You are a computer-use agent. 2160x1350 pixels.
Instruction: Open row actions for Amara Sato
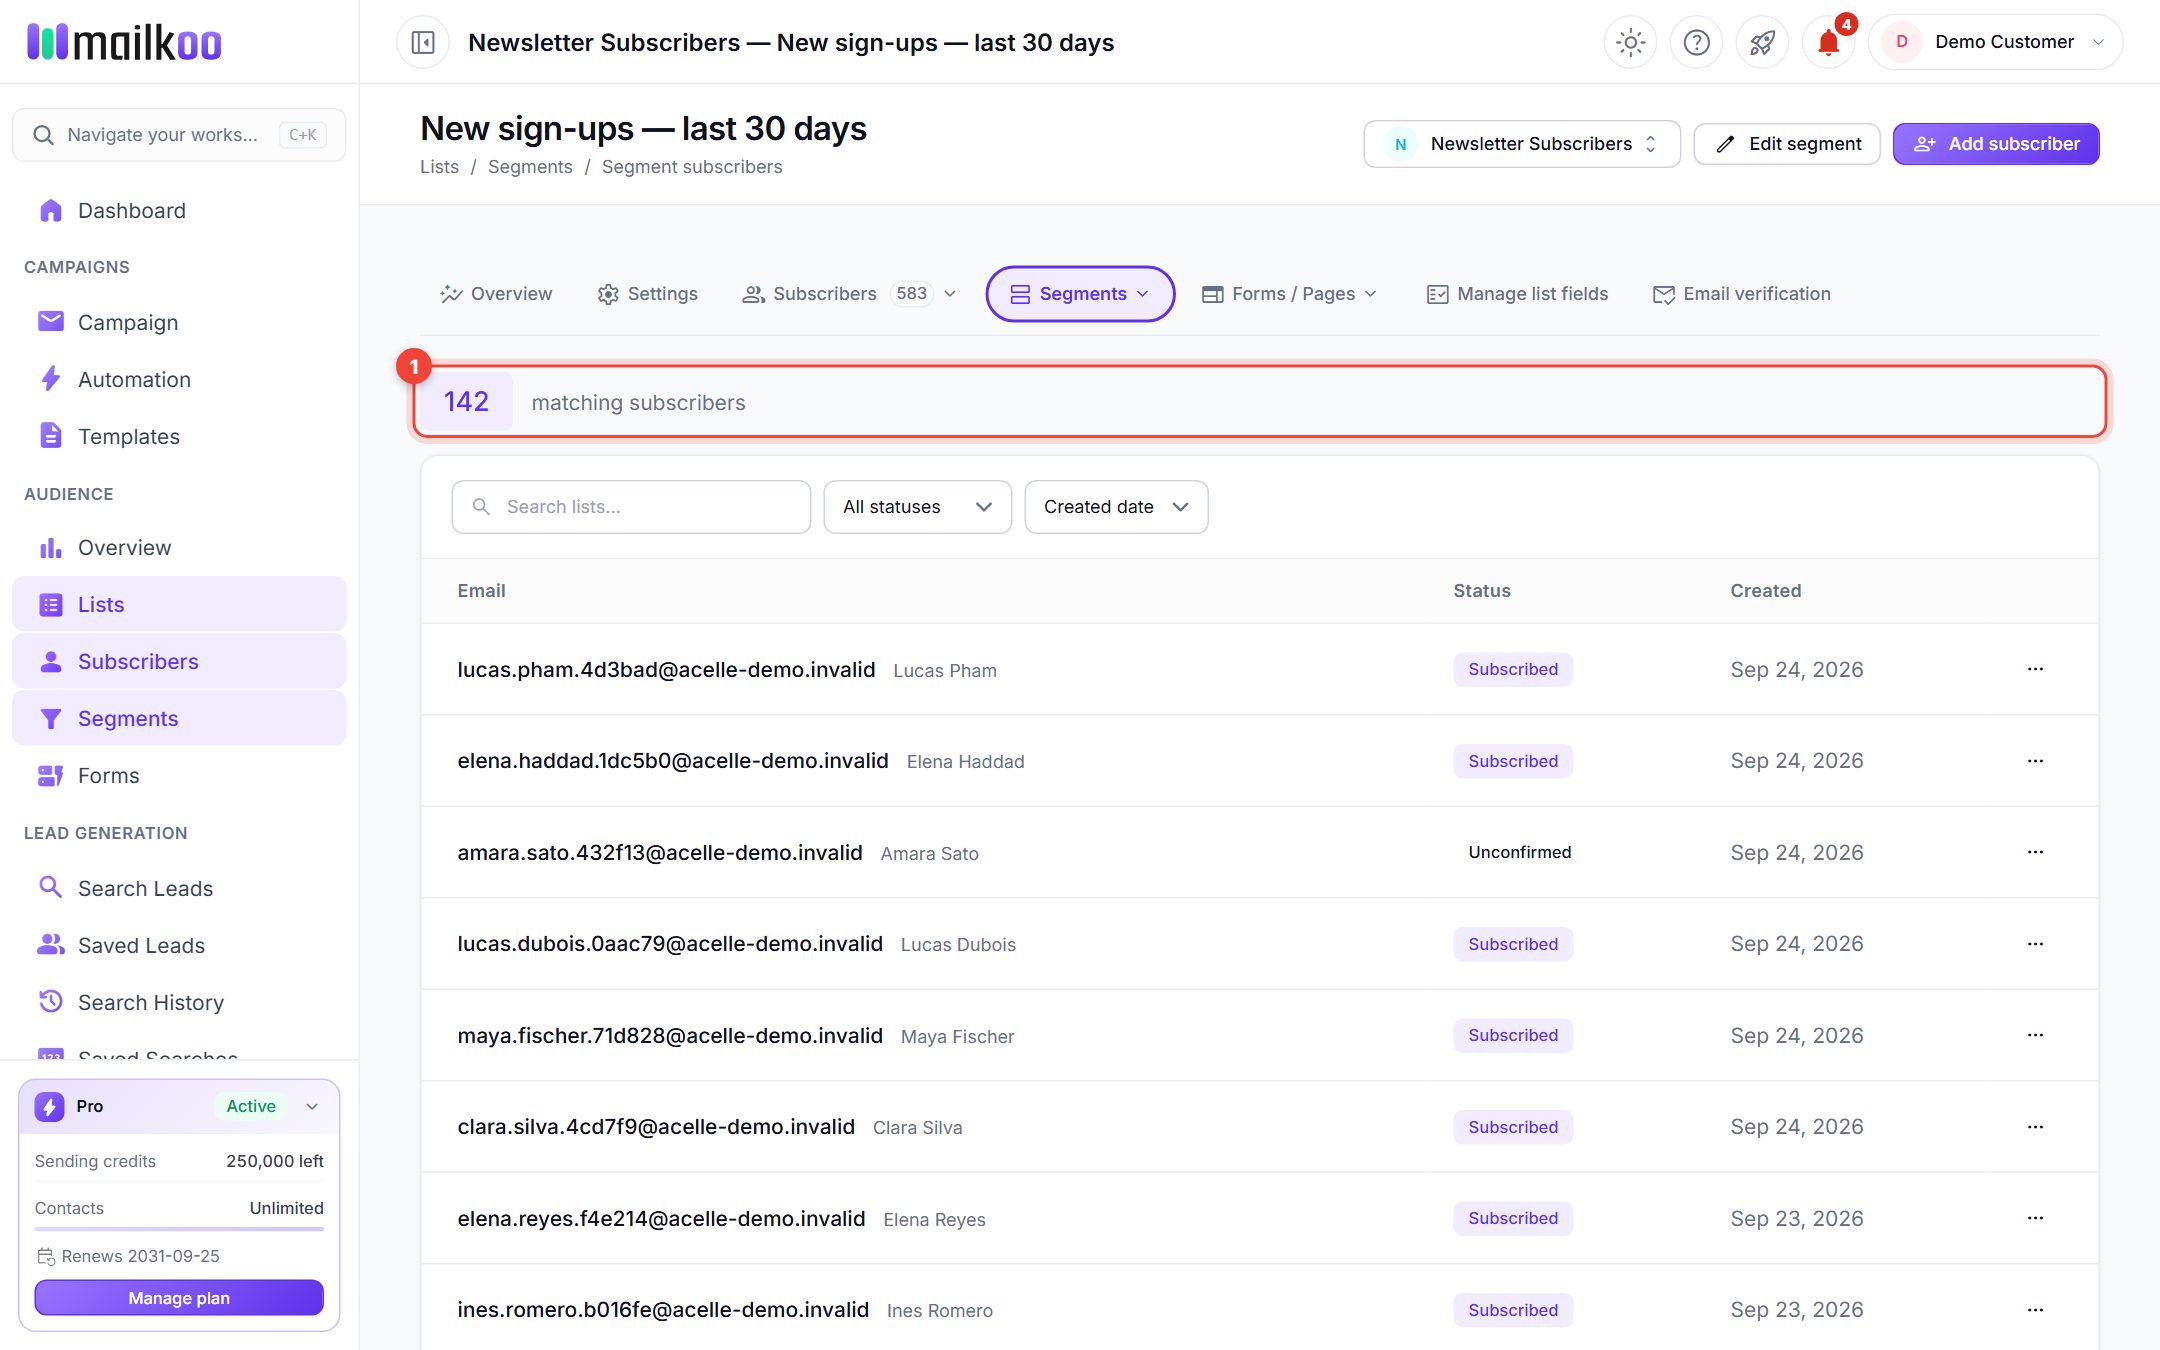(2035, 852)
